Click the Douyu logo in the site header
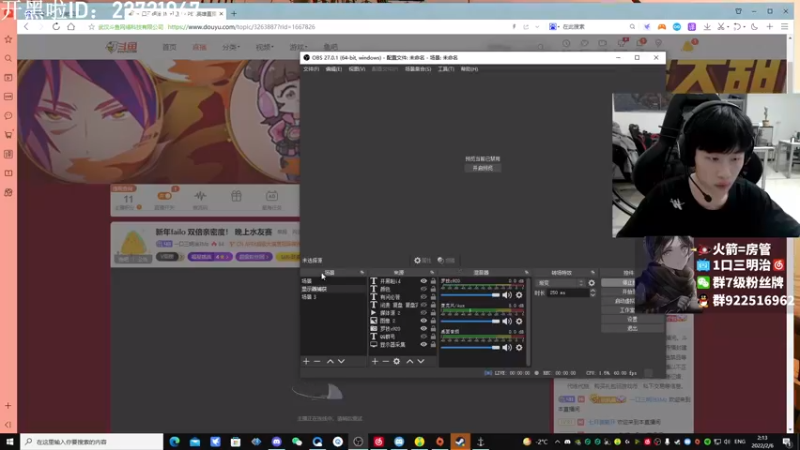 pos(121,47)
